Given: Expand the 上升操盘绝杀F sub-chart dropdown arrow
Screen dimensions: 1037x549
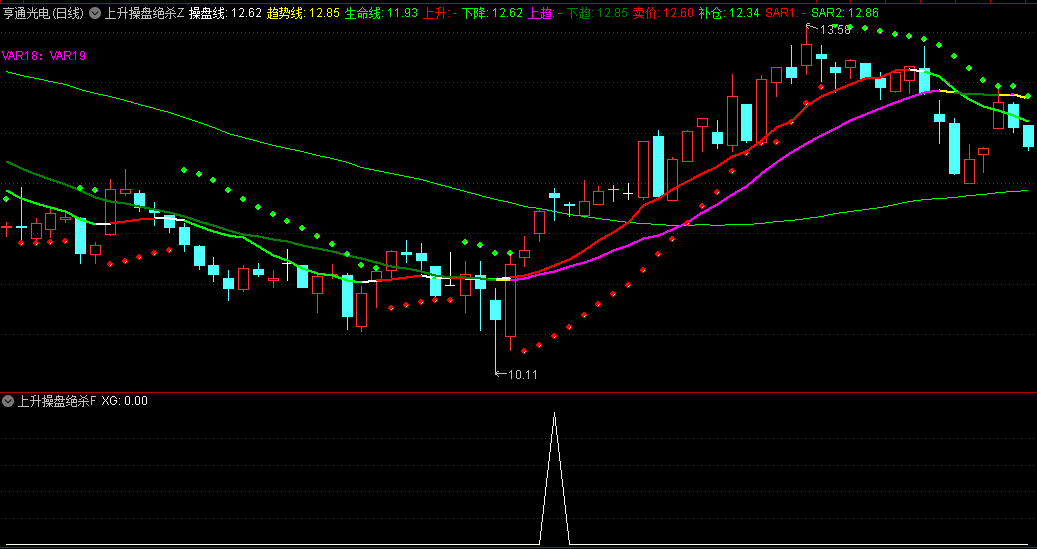Looking at the screenshot, I should [x=8, y=401].
